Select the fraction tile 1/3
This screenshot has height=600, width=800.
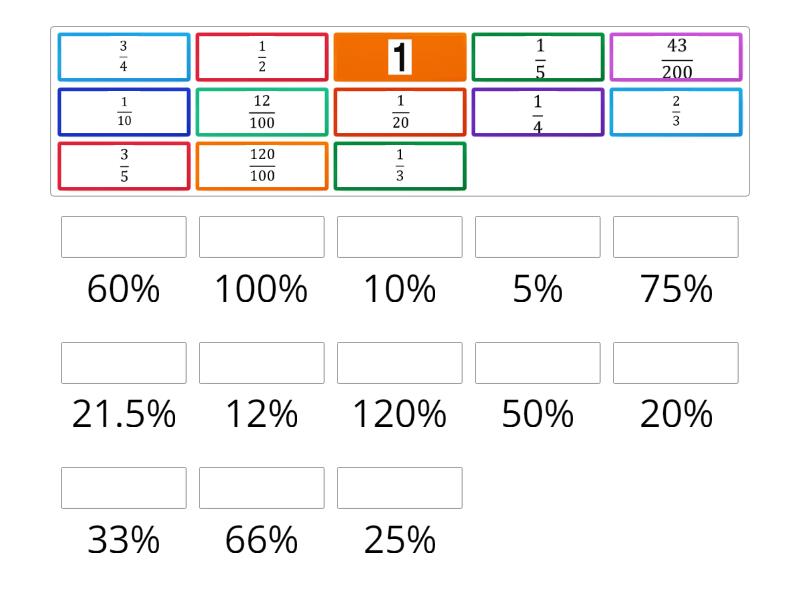(x=400, y=168)
